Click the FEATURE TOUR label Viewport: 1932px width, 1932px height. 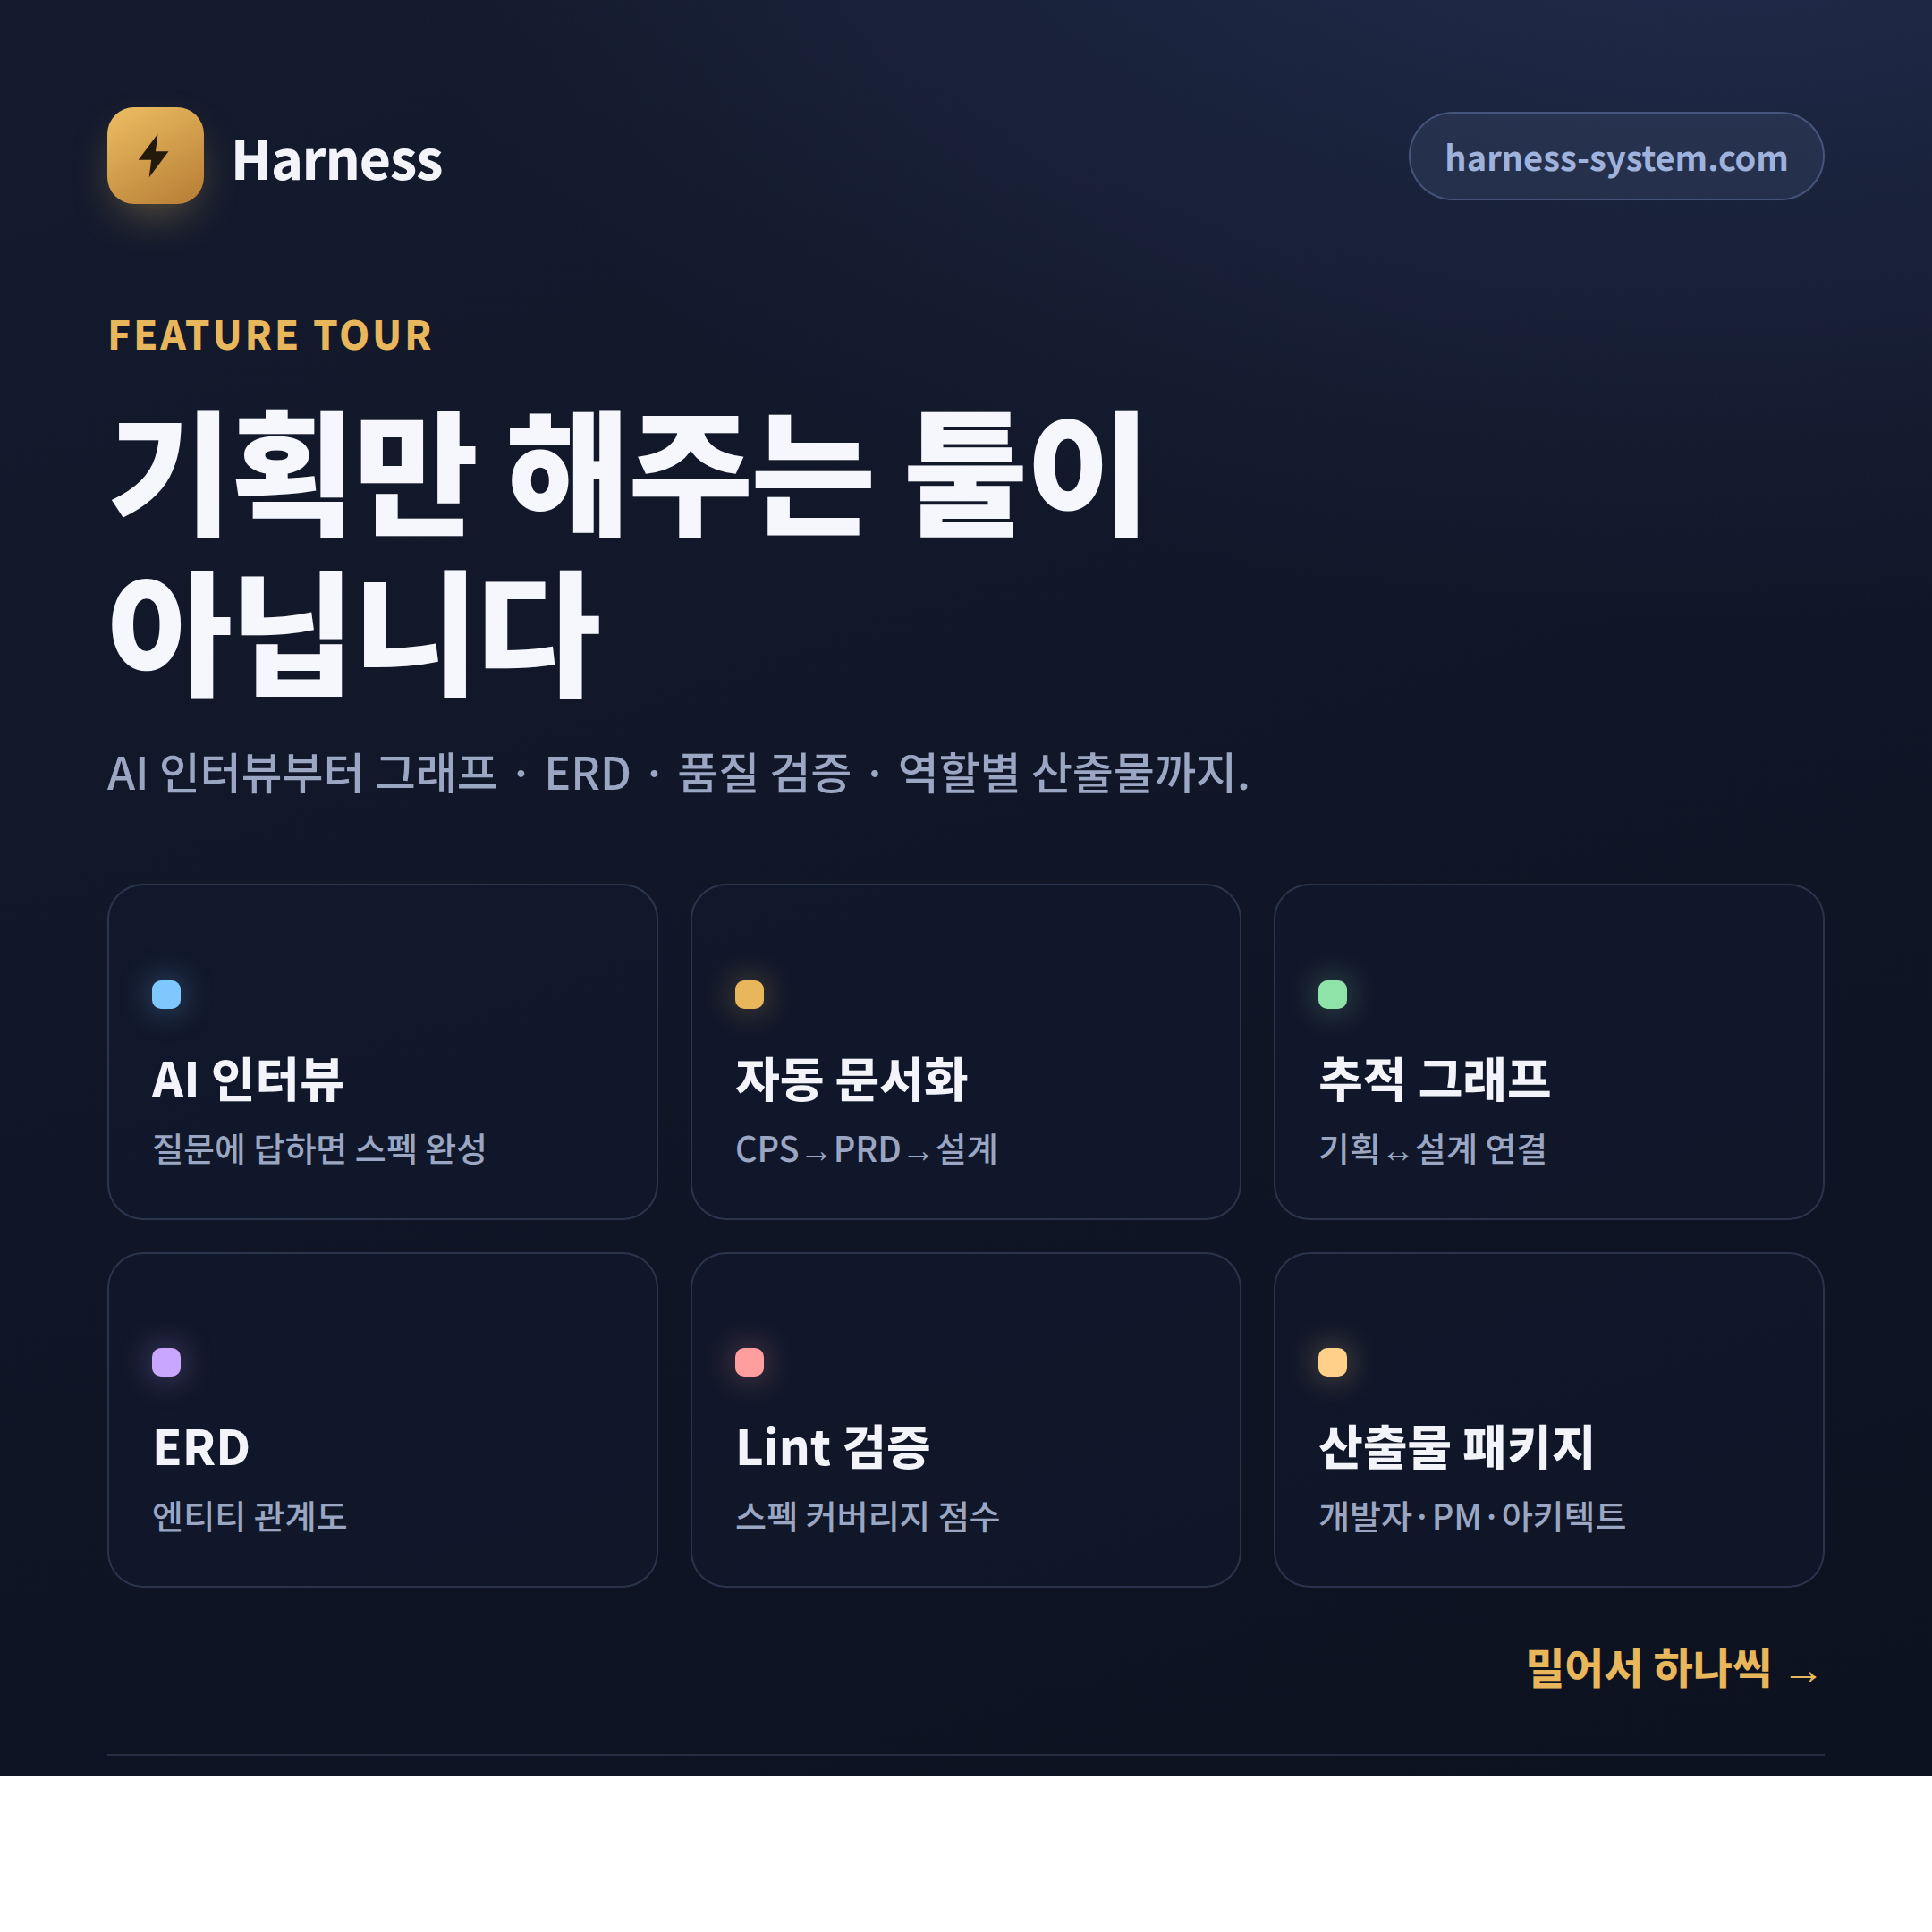270,335
